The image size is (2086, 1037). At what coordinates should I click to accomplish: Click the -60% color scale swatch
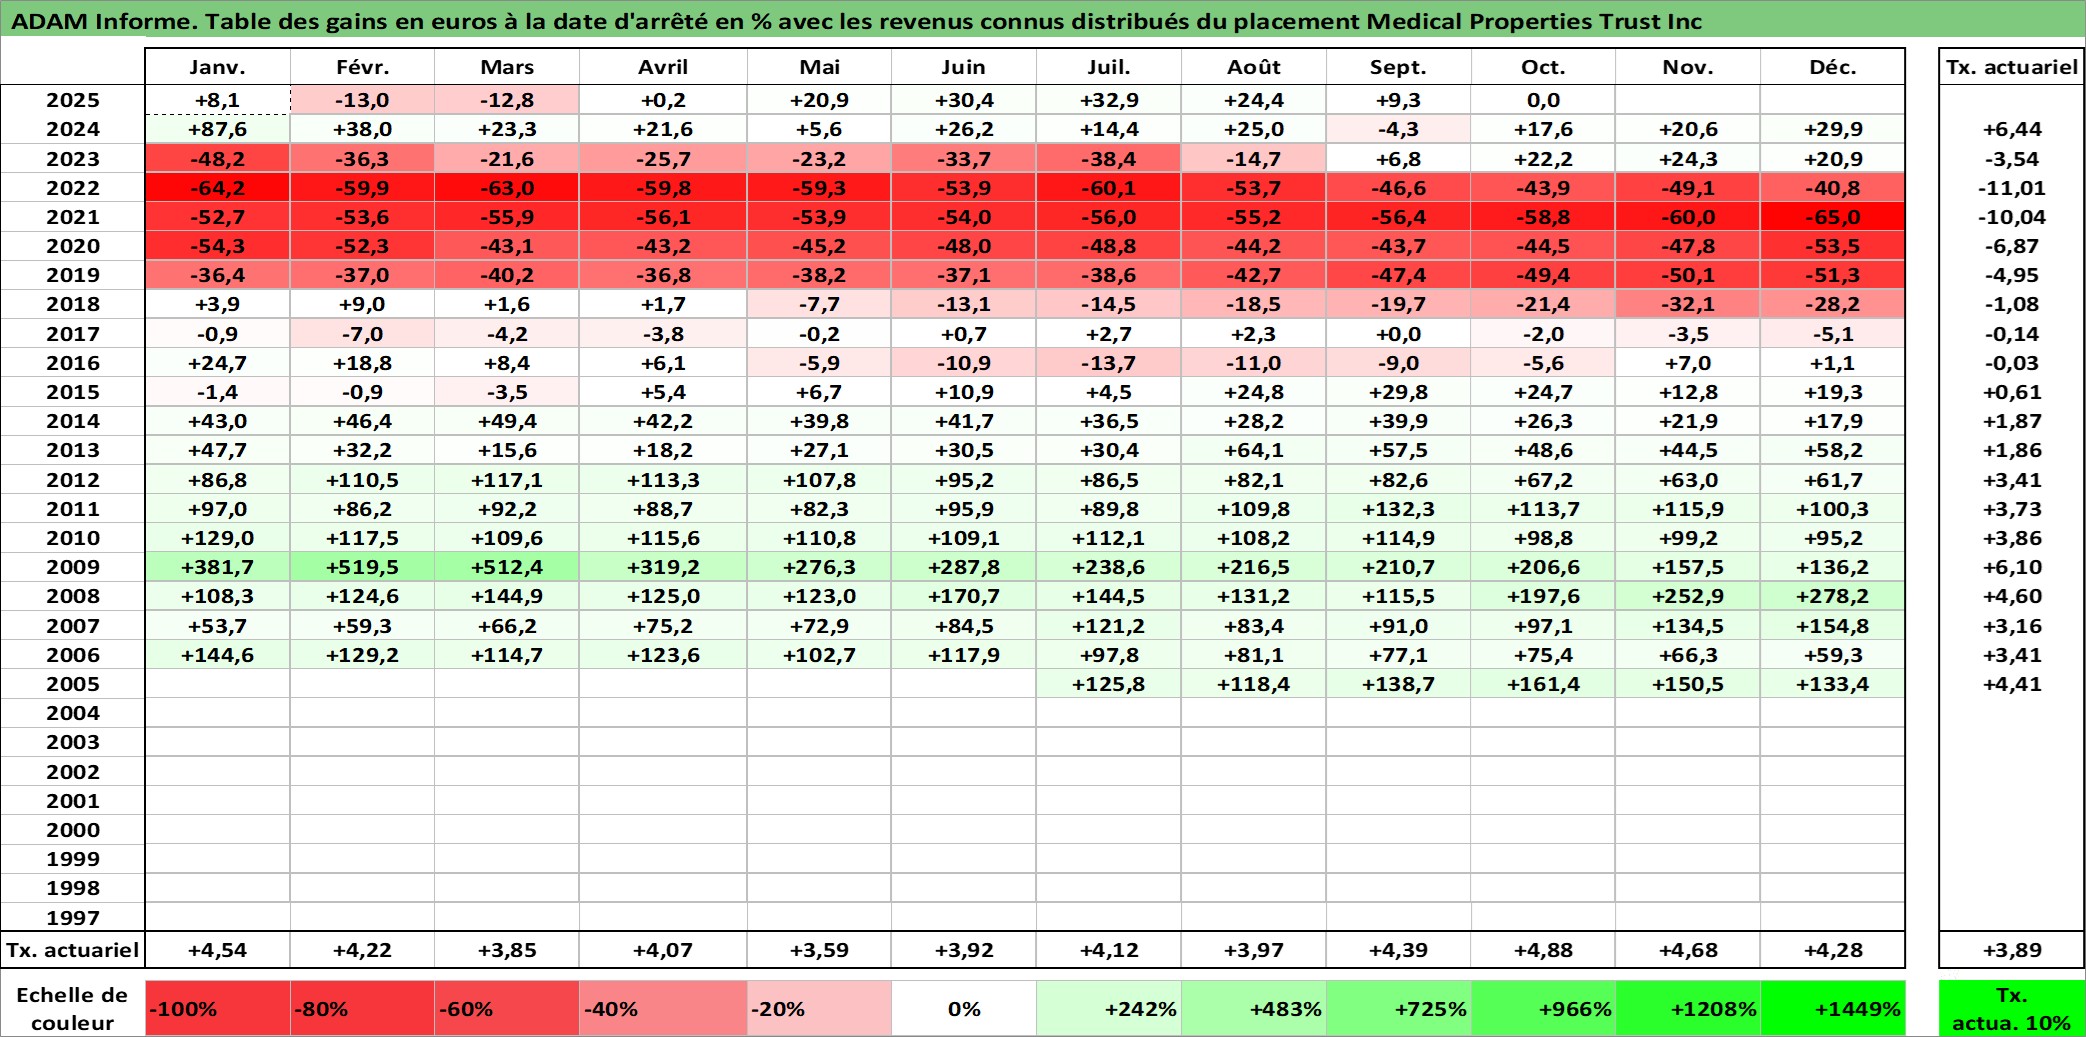pyautogui.click(x=507, y=1008)
